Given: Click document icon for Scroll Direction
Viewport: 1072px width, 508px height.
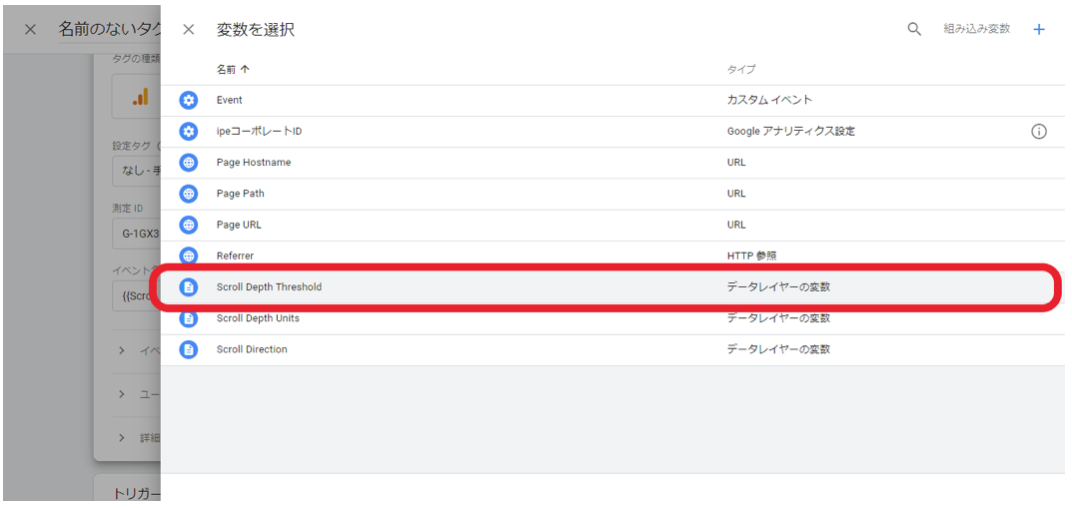Looking at the screenshot, I should (189, 349).
